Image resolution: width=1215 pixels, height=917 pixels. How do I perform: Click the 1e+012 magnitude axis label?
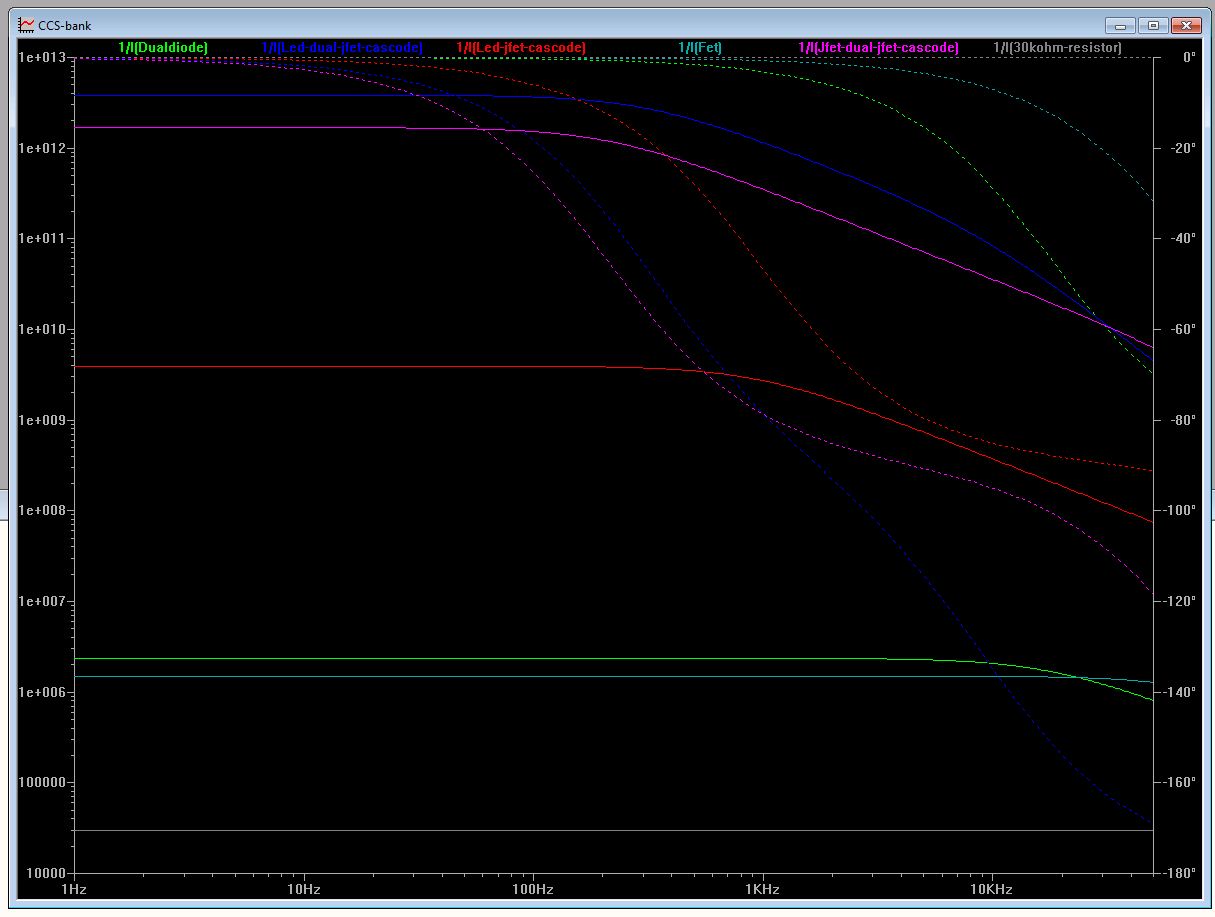[x=42, y=148]
